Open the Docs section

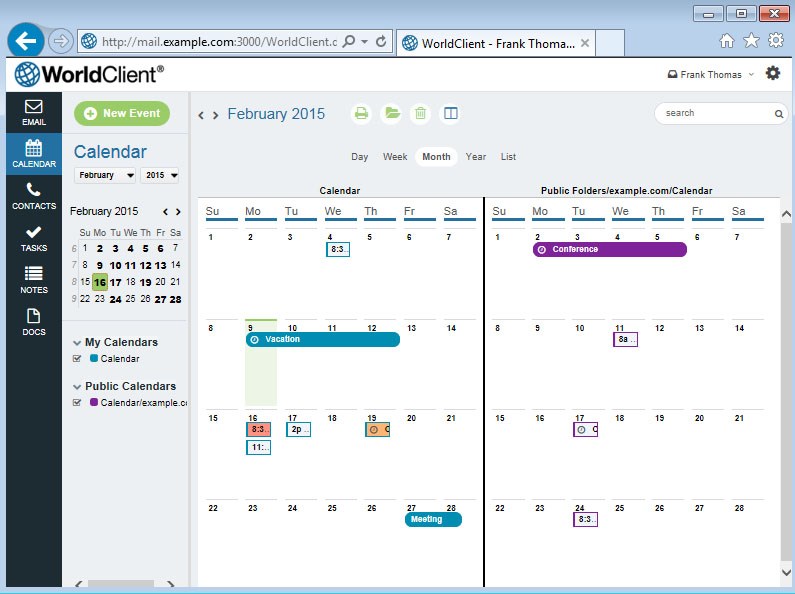(34, 322)
